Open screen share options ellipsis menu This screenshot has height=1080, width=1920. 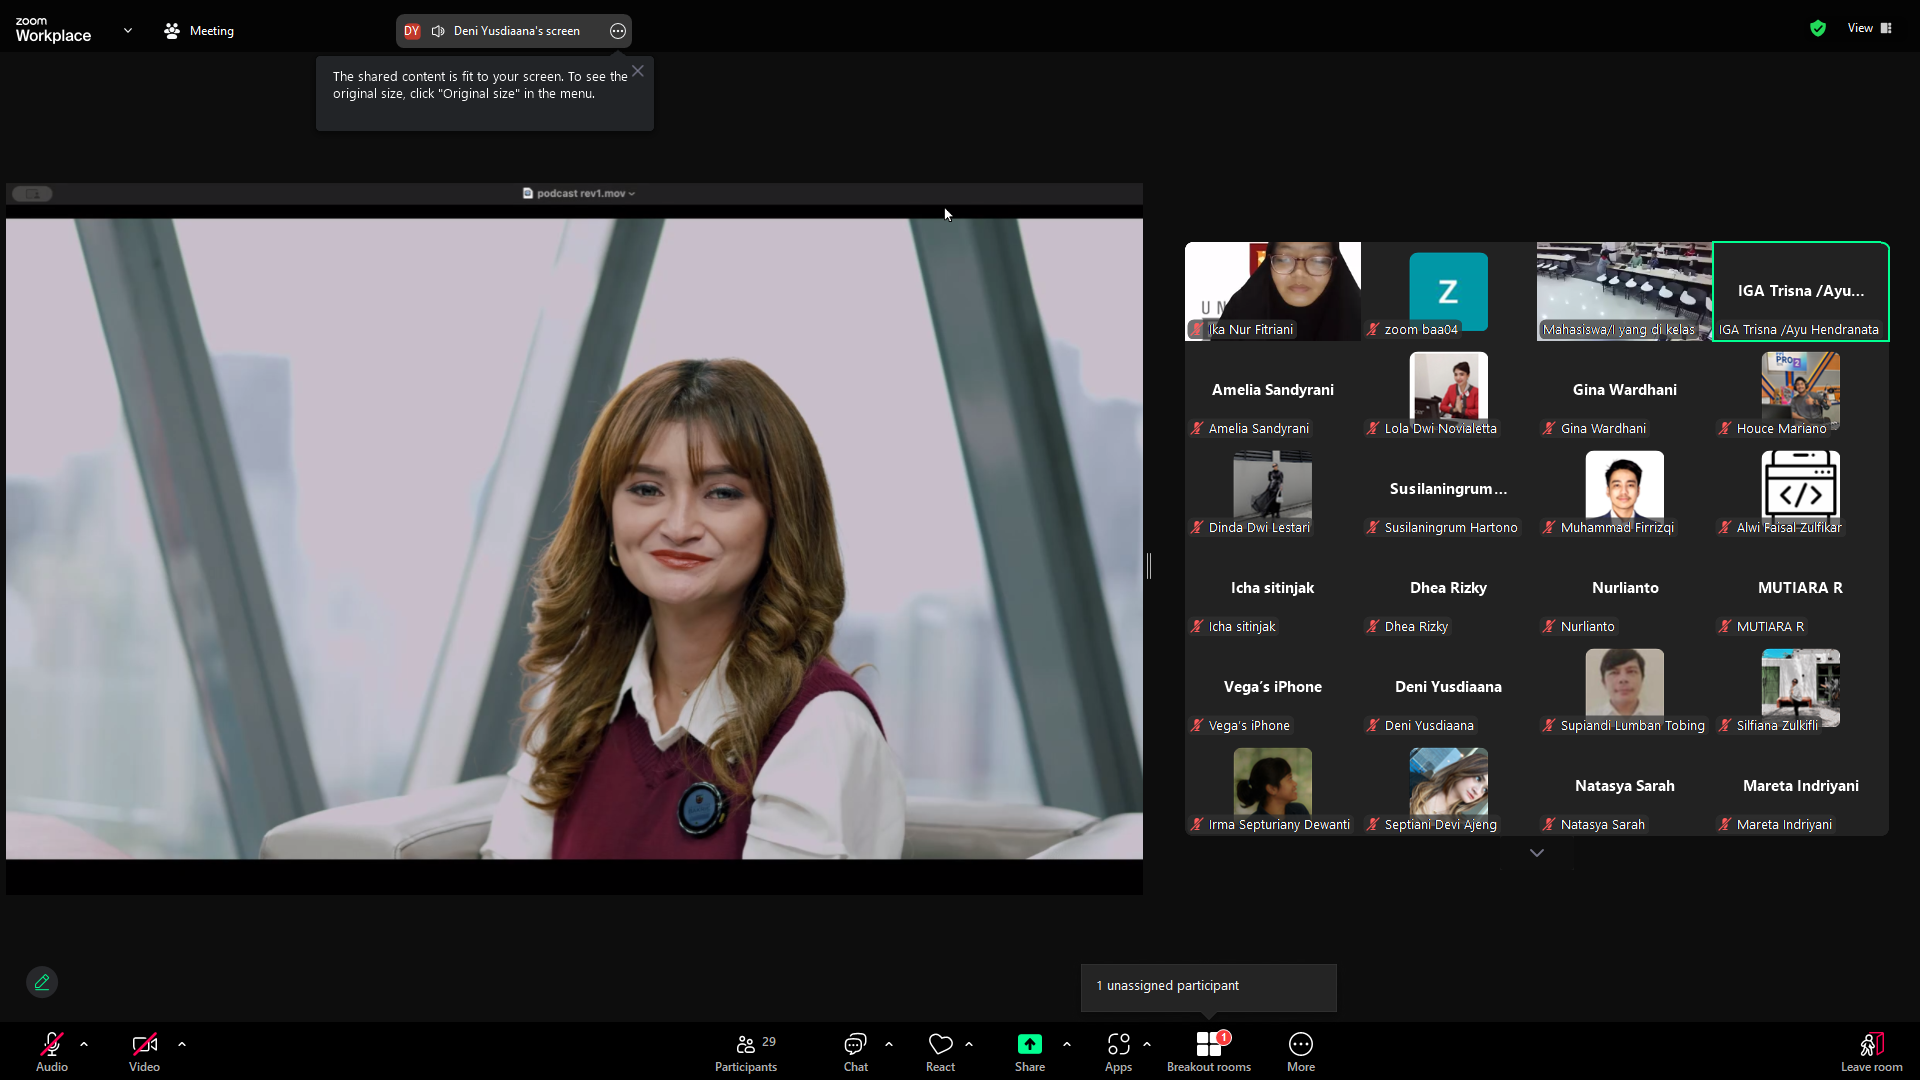pyautogui.click(x=618, y=31)
